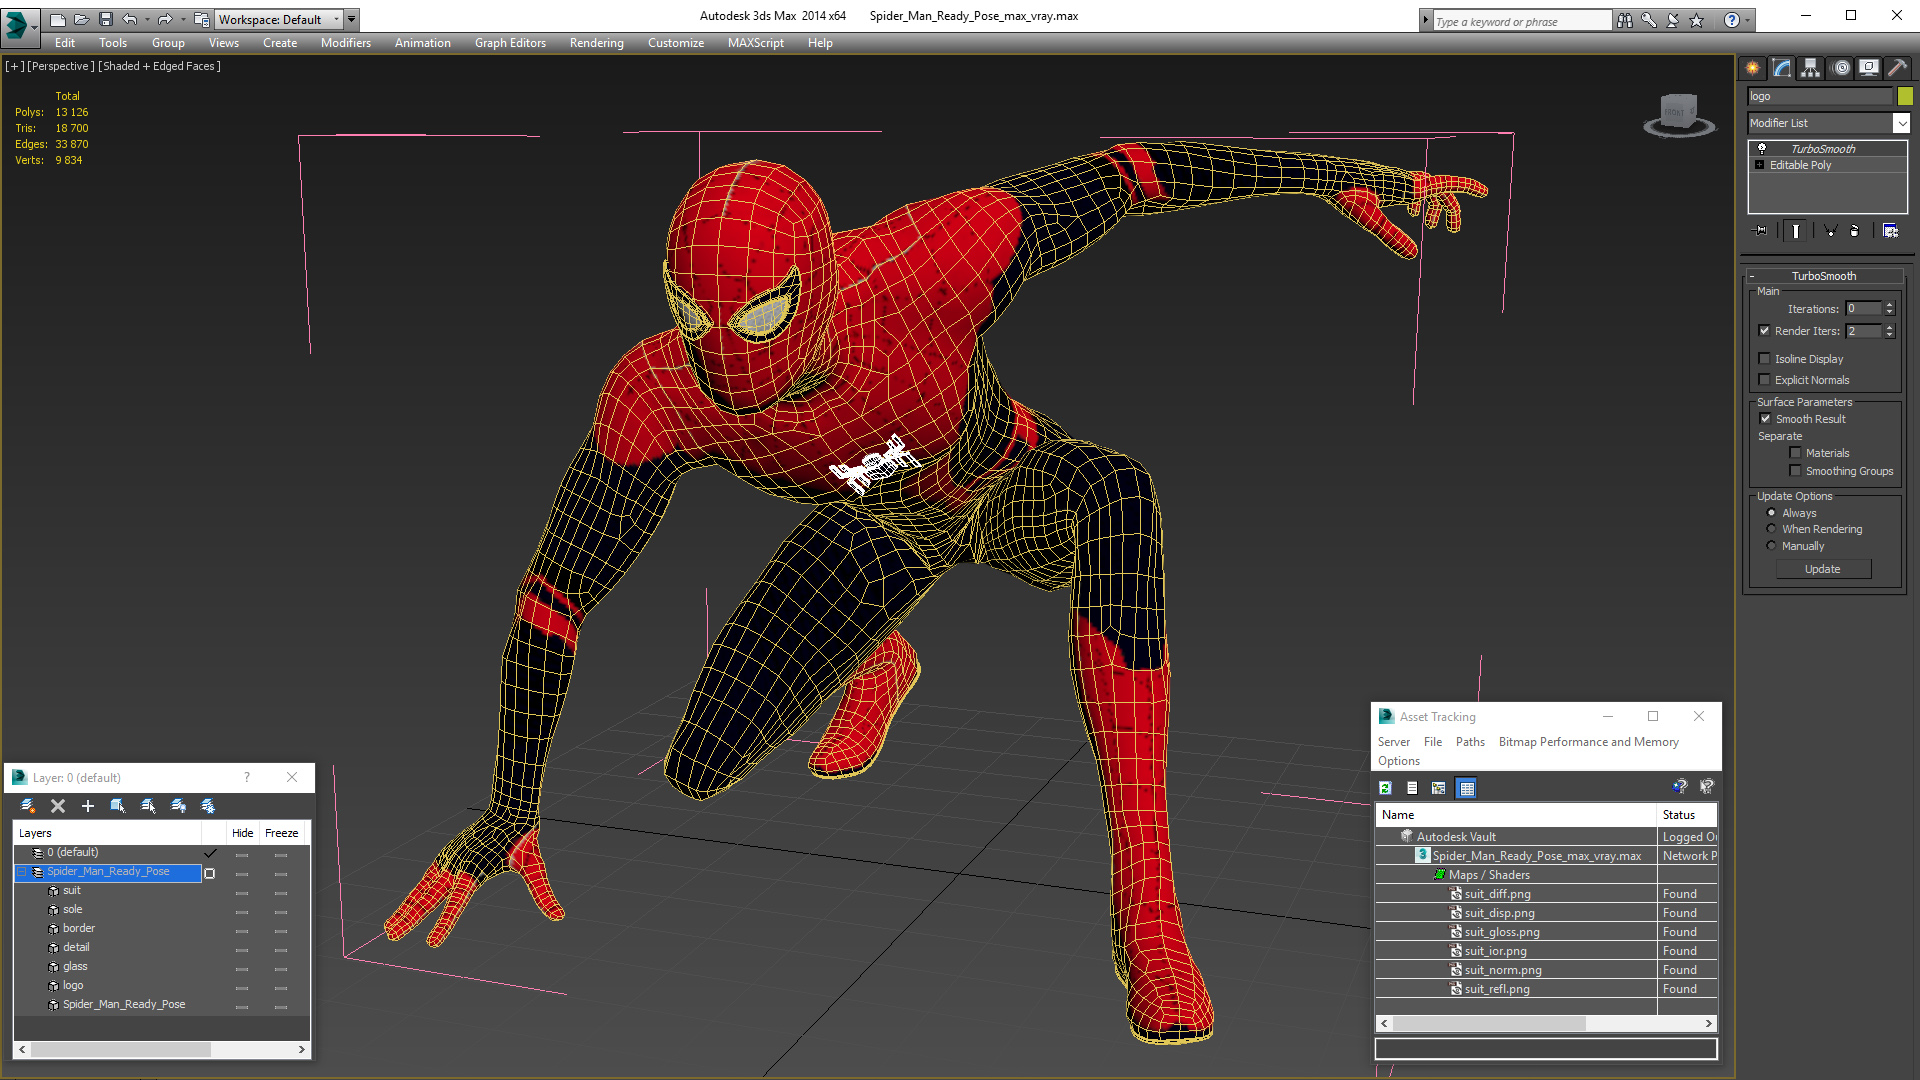Enable the Isoline Display checkbox
This screenshot has height=1080, width=1920.
point(1765,359)
